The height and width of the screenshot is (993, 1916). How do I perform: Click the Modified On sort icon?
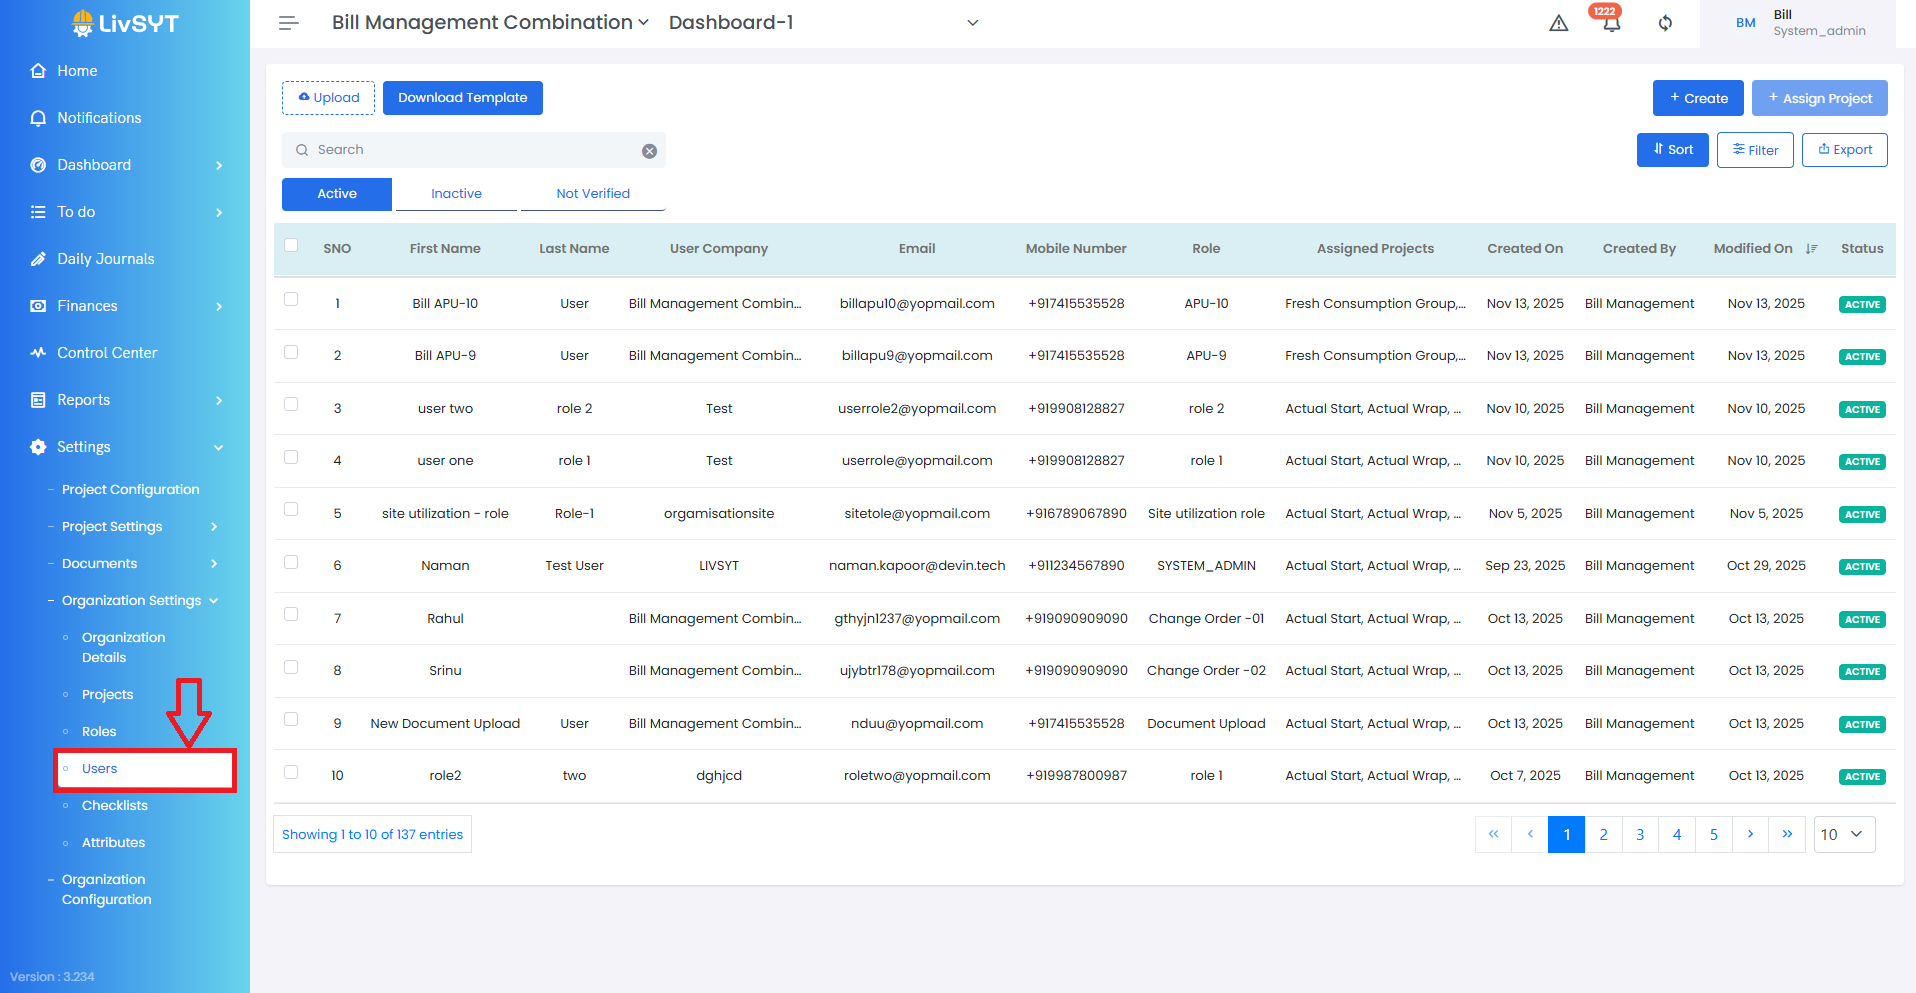1811,249
